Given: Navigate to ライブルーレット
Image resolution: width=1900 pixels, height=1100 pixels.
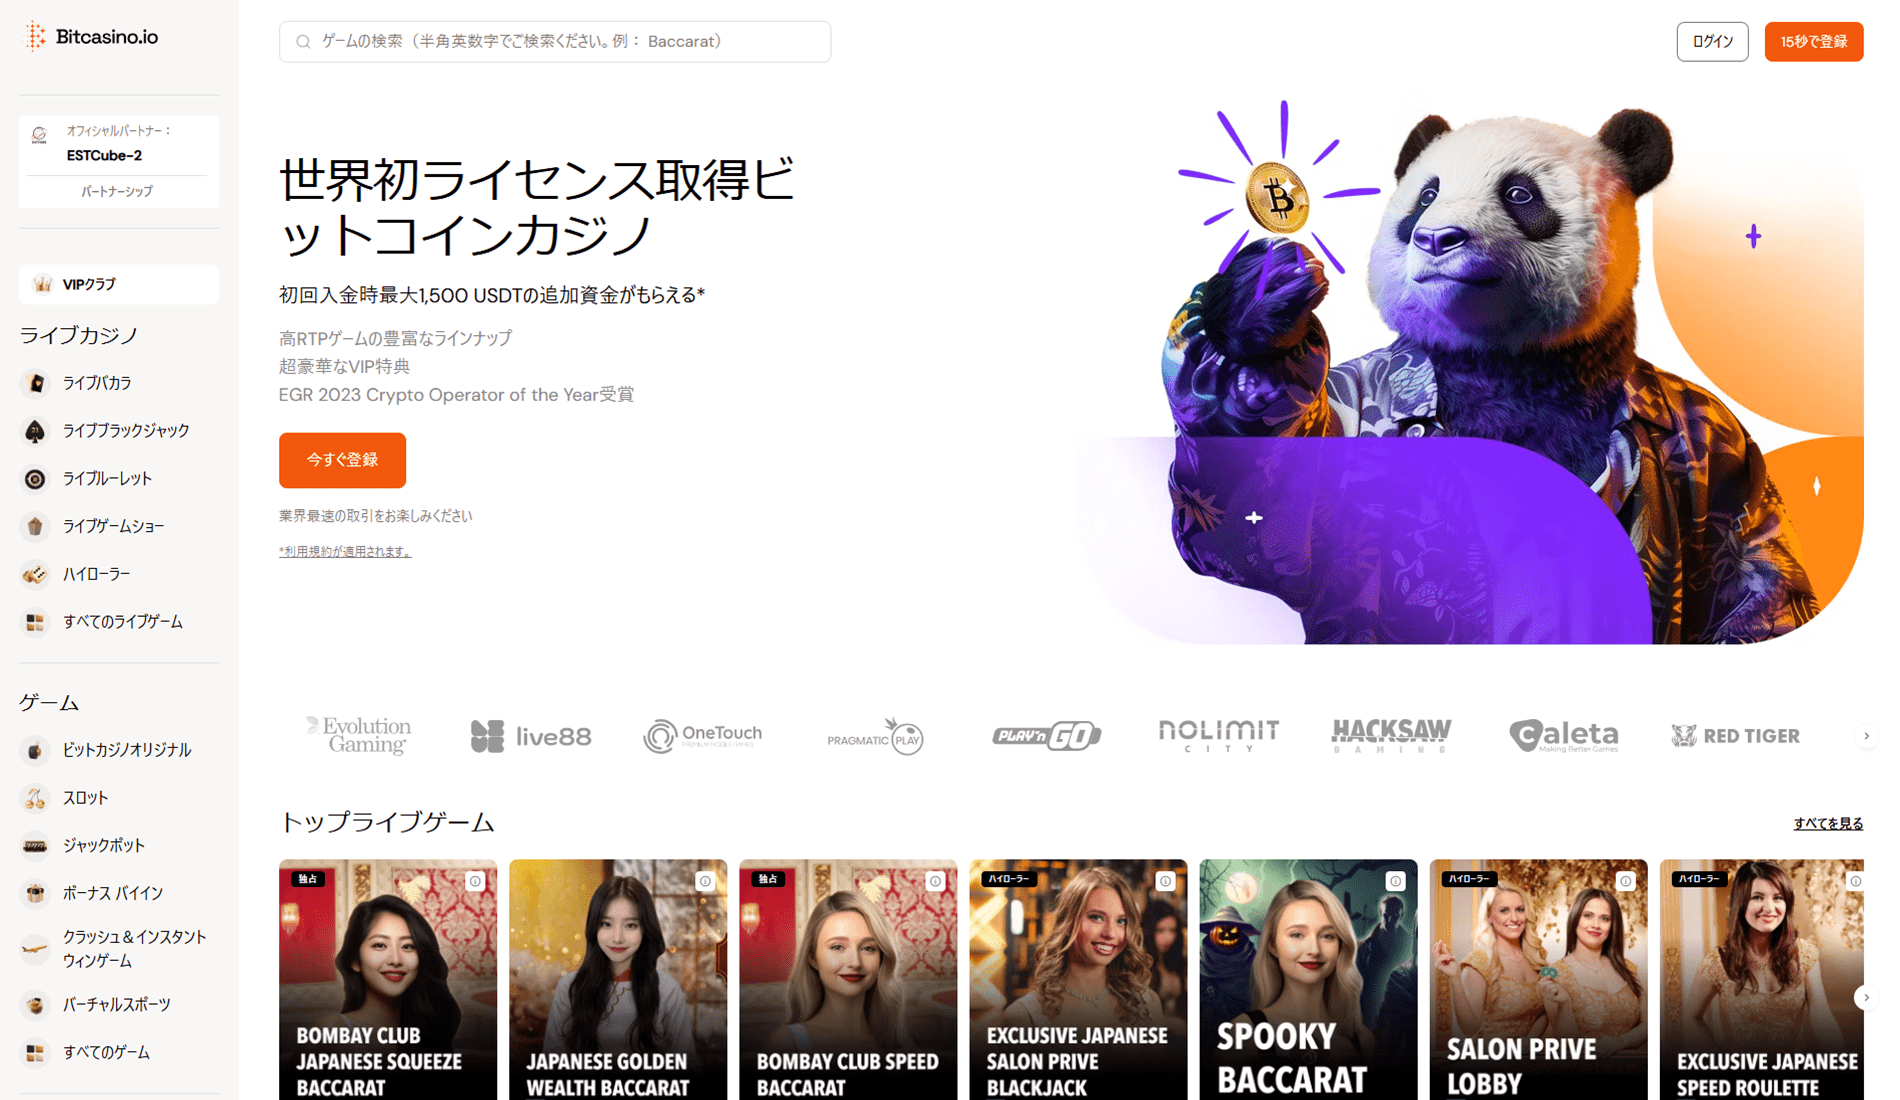Looking at the screenshot, I should [x=107, y=479].
